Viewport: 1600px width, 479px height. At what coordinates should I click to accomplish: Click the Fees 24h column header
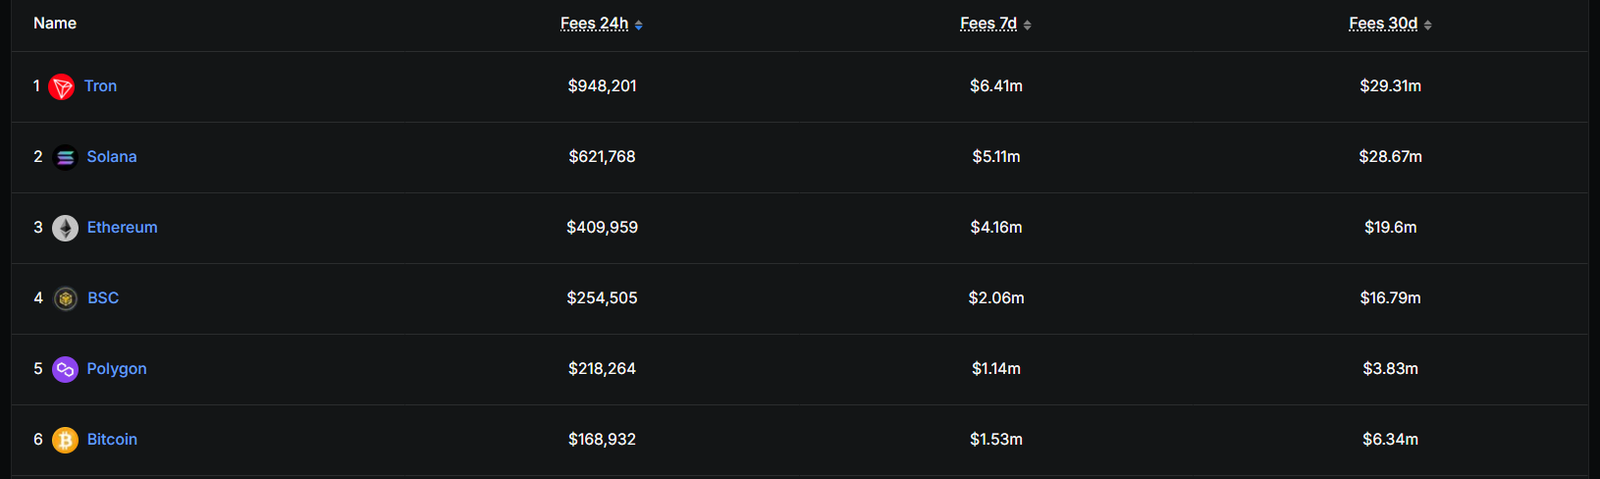[x=594, y=24]
